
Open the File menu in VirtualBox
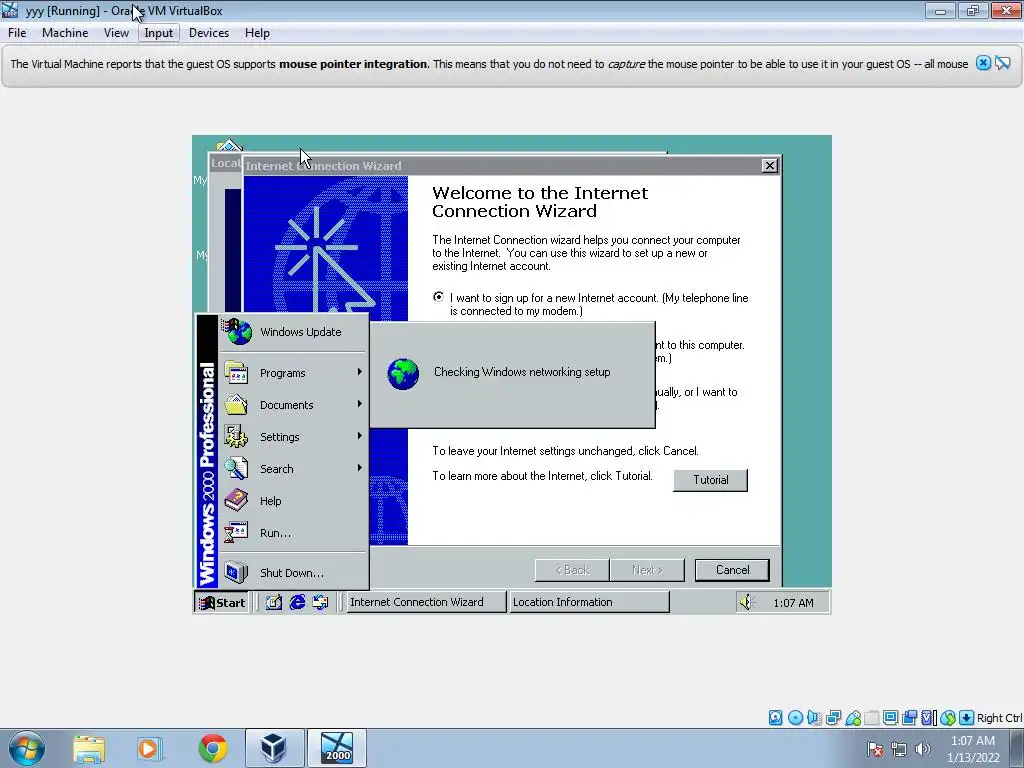[17, 33]
